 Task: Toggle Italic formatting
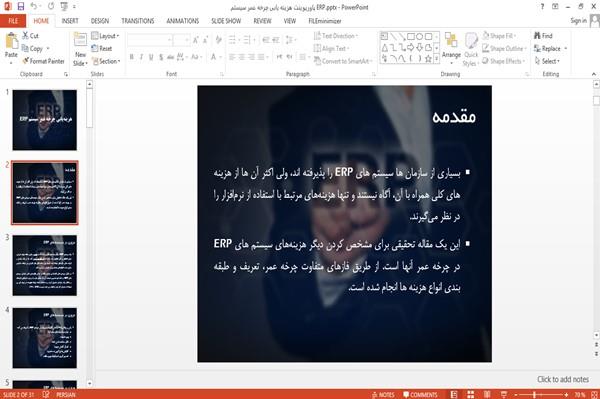point(141,57)
